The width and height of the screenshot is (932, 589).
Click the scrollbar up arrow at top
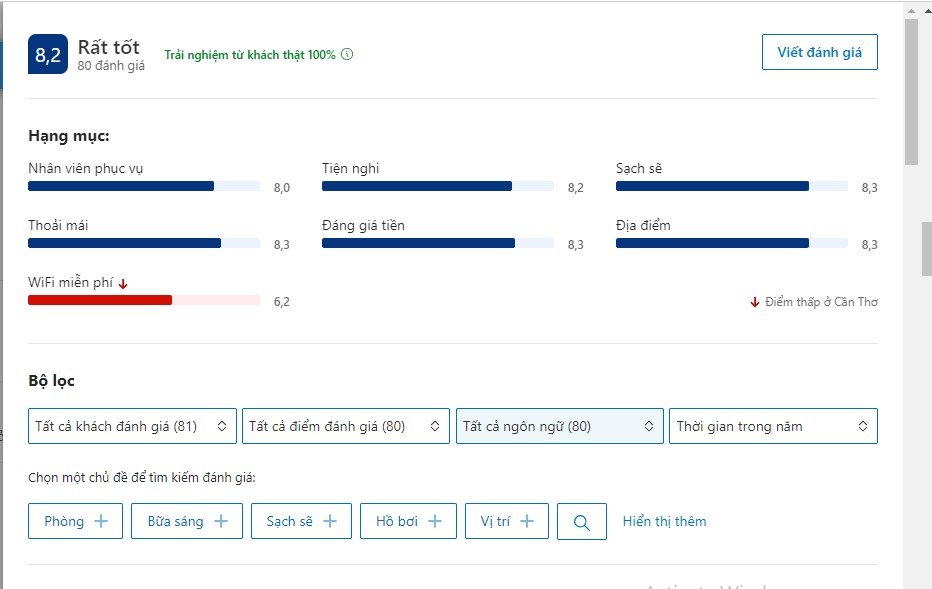[911, 9]
